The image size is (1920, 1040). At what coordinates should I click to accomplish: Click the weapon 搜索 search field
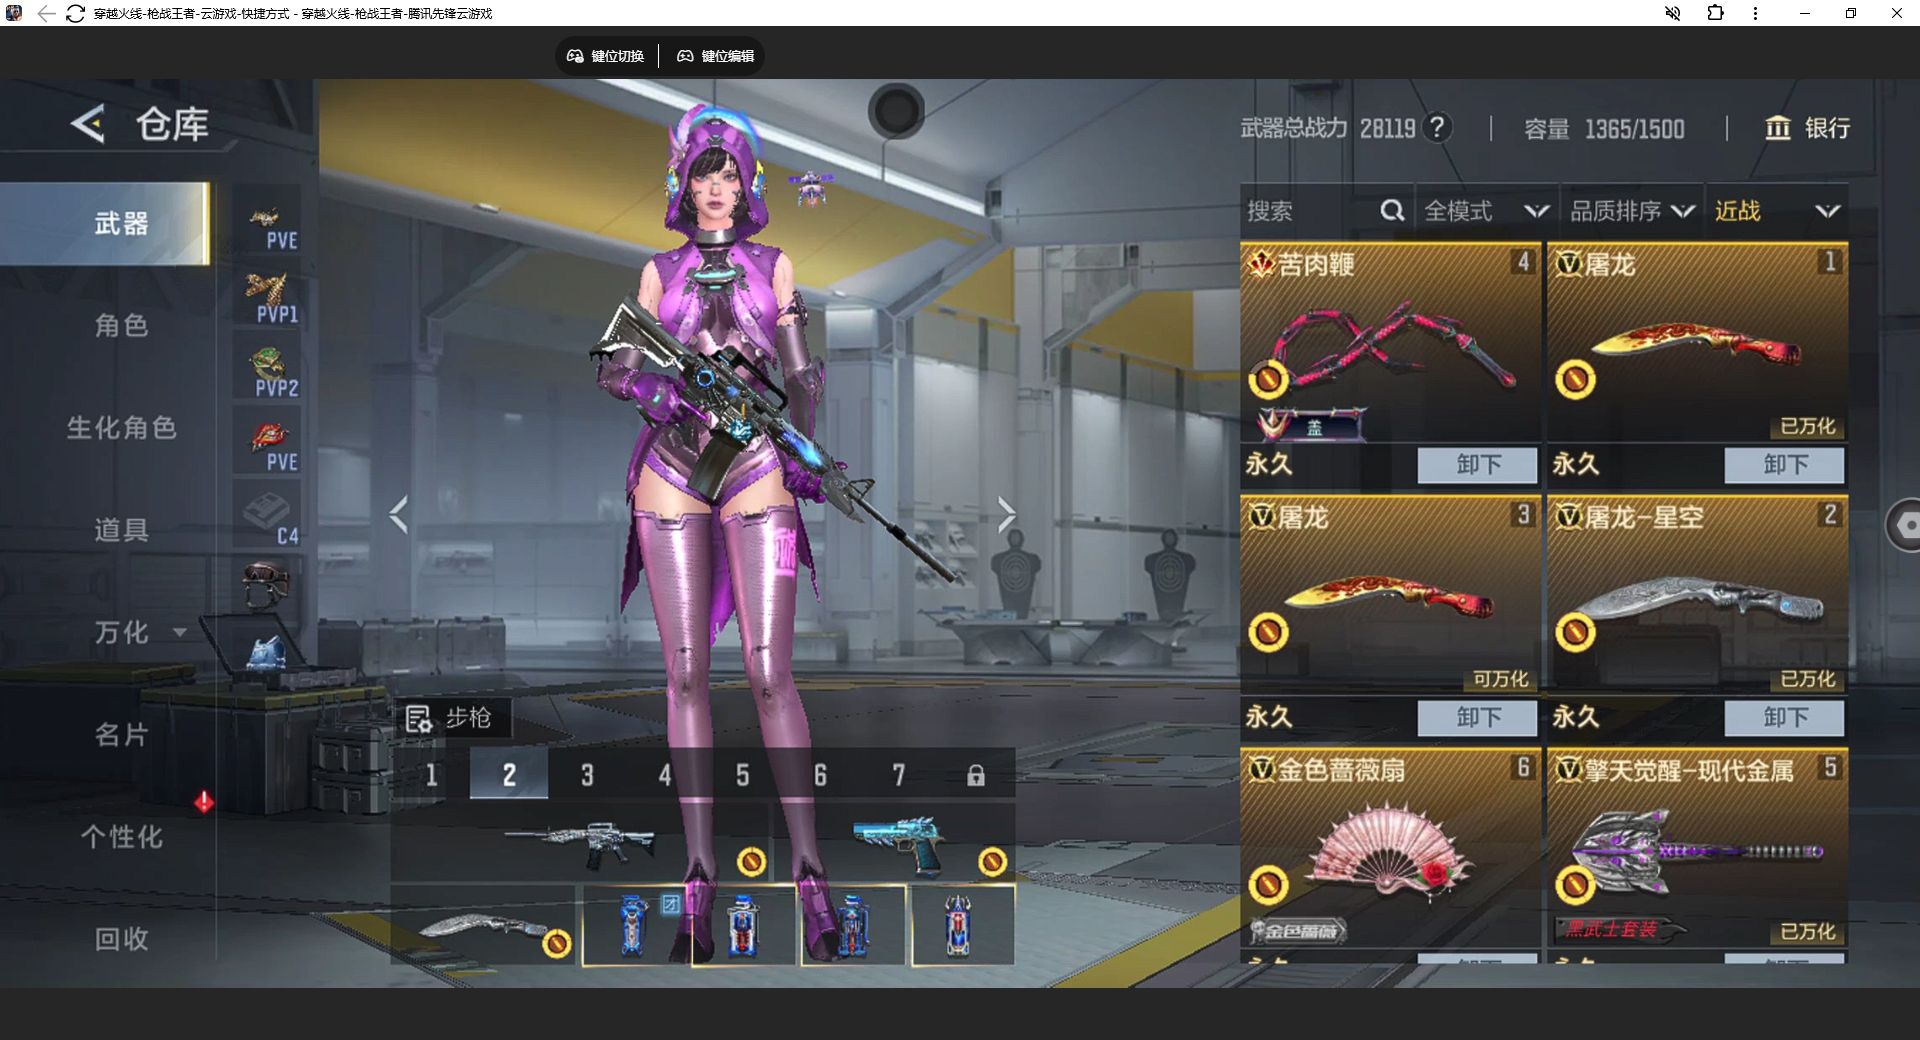tap(1326, 211)
